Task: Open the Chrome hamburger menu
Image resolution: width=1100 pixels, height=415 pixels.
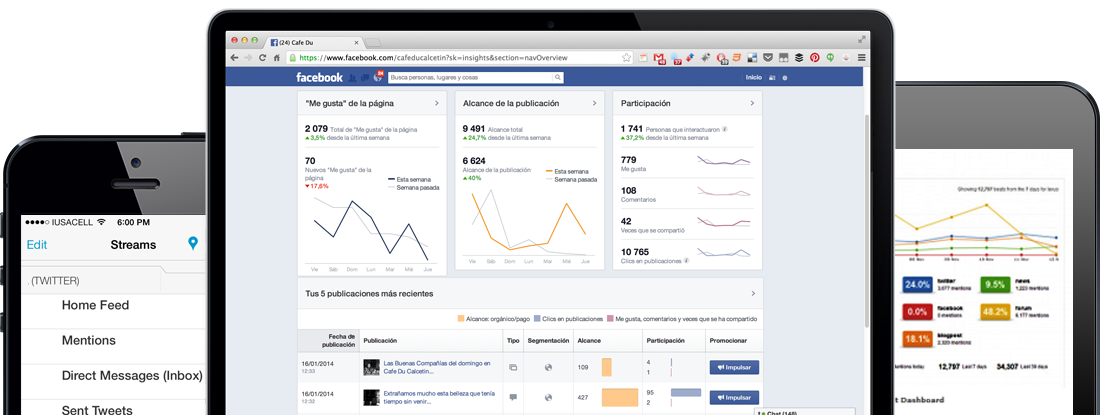Action: tap(861, 58)
